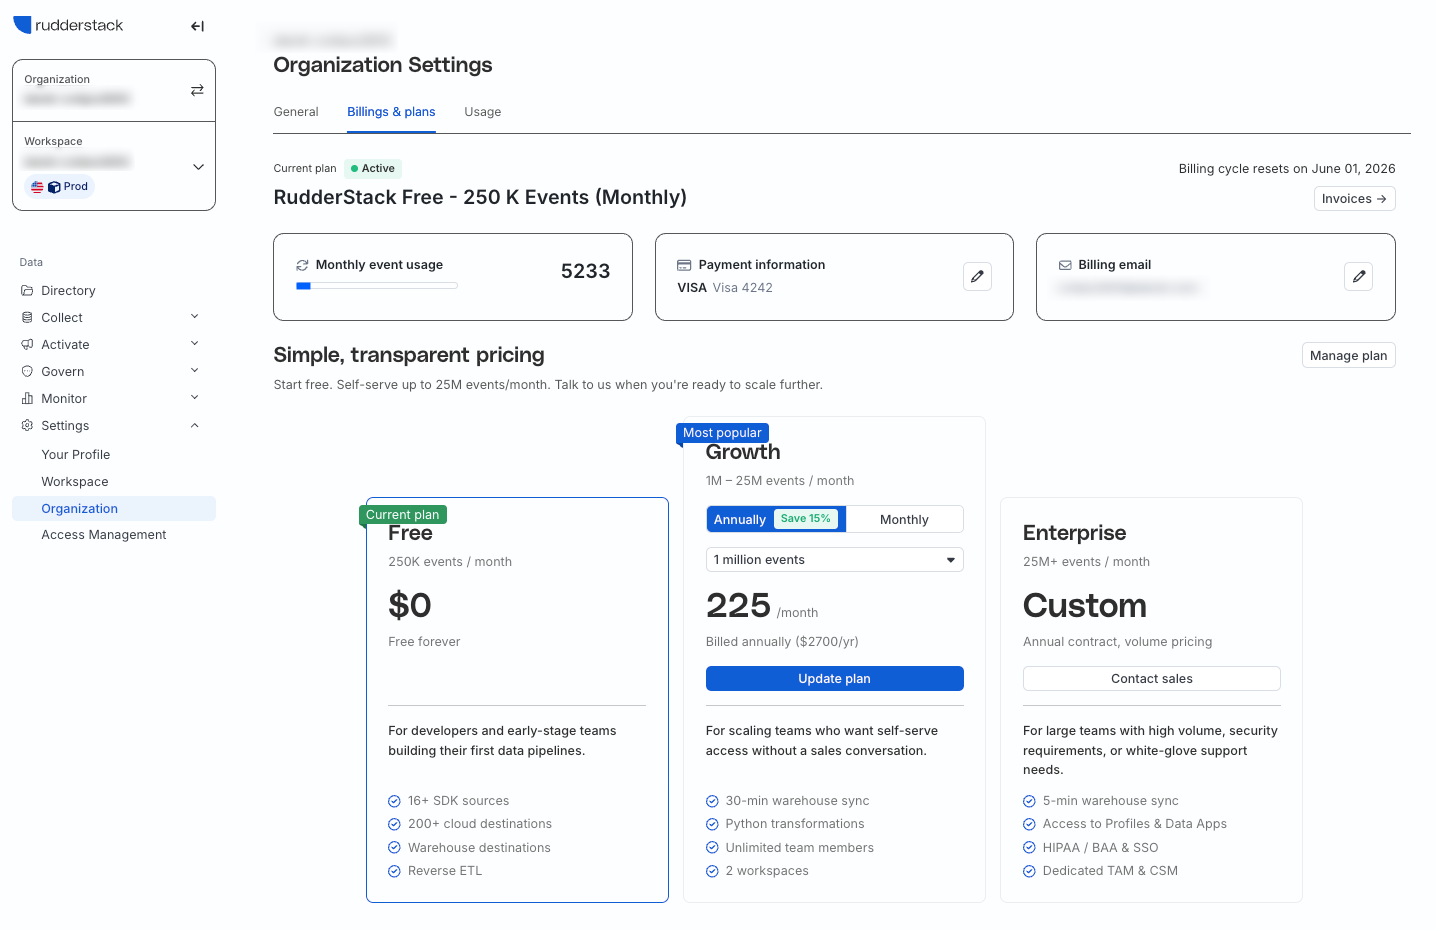Click the Activate megaphone icon
Image resolution: width=1436 pixels, height=930 pixels.
tap(27, 345)
